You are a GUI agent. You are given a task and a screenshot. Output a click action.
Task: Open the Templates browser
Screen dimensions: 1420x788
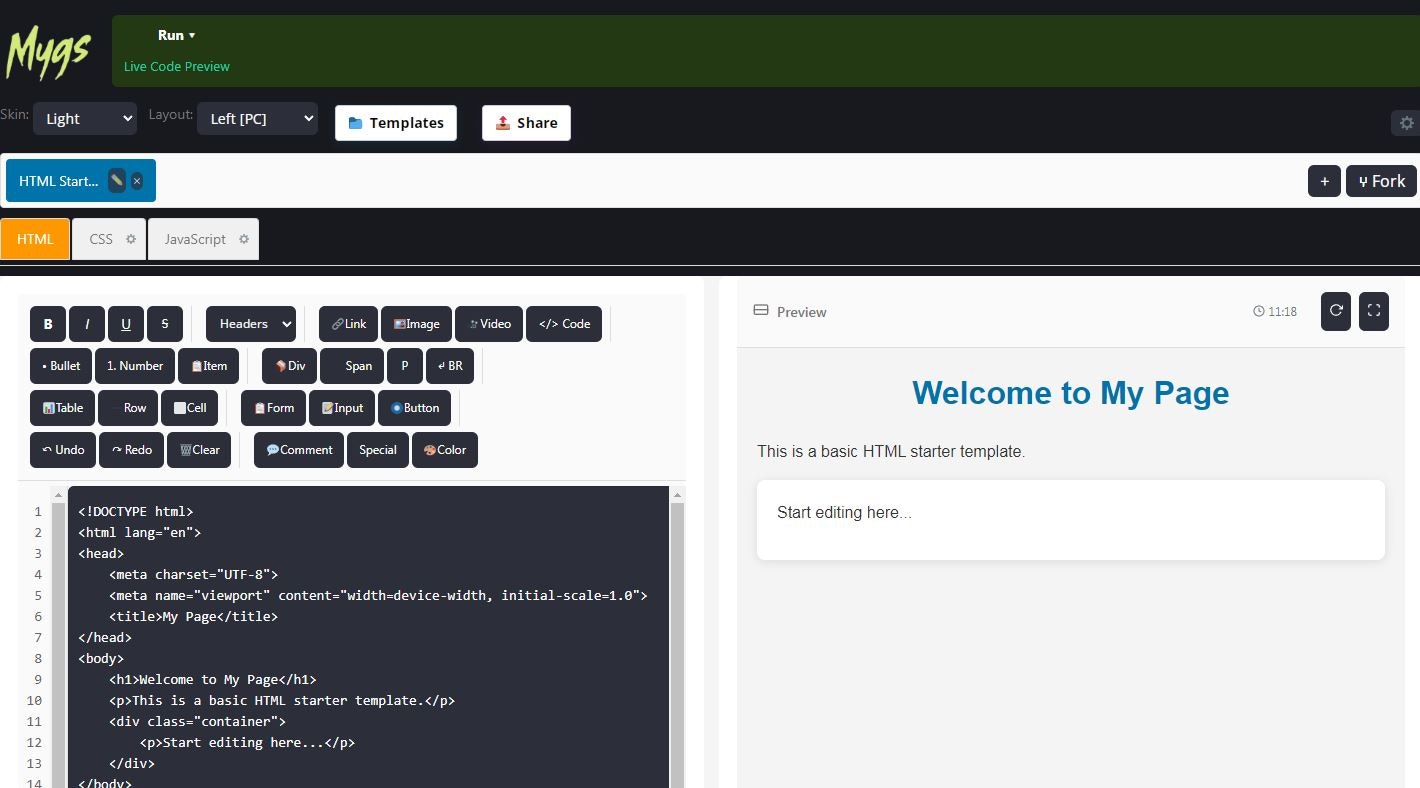click(396, 123)
